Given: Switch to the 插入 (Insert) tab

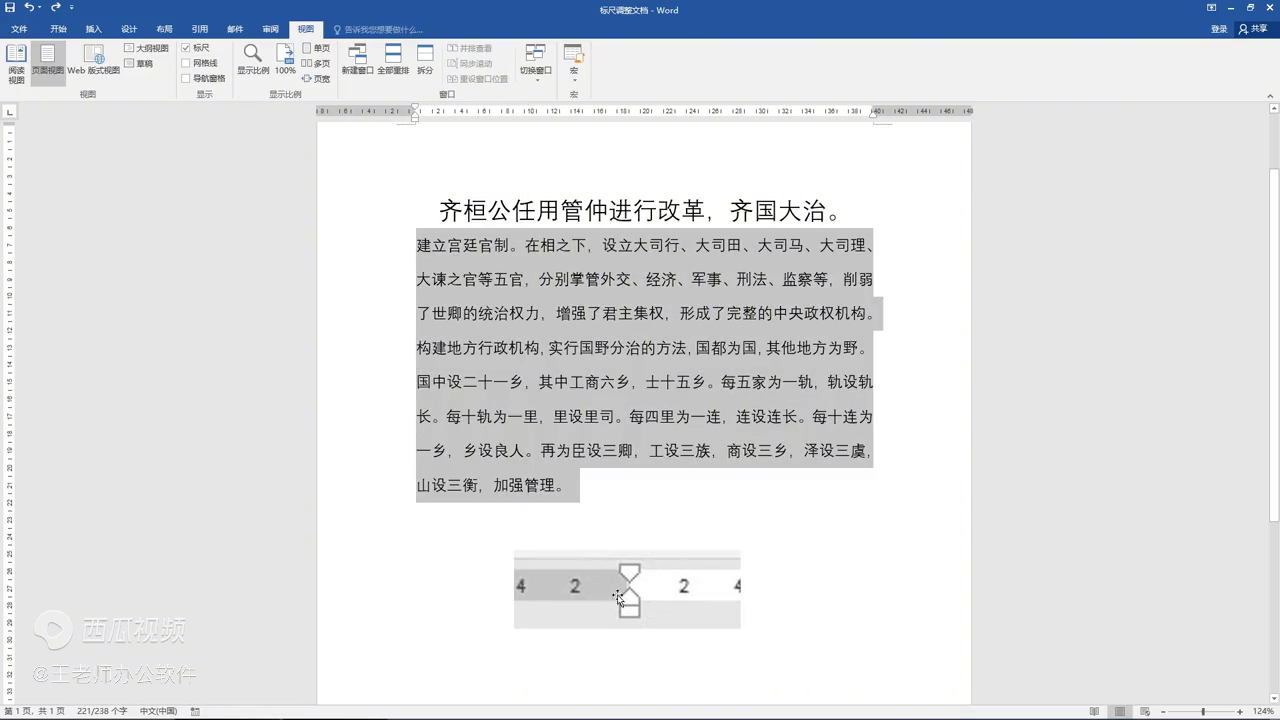Looking at the screenshot, I should pos(94,29).
